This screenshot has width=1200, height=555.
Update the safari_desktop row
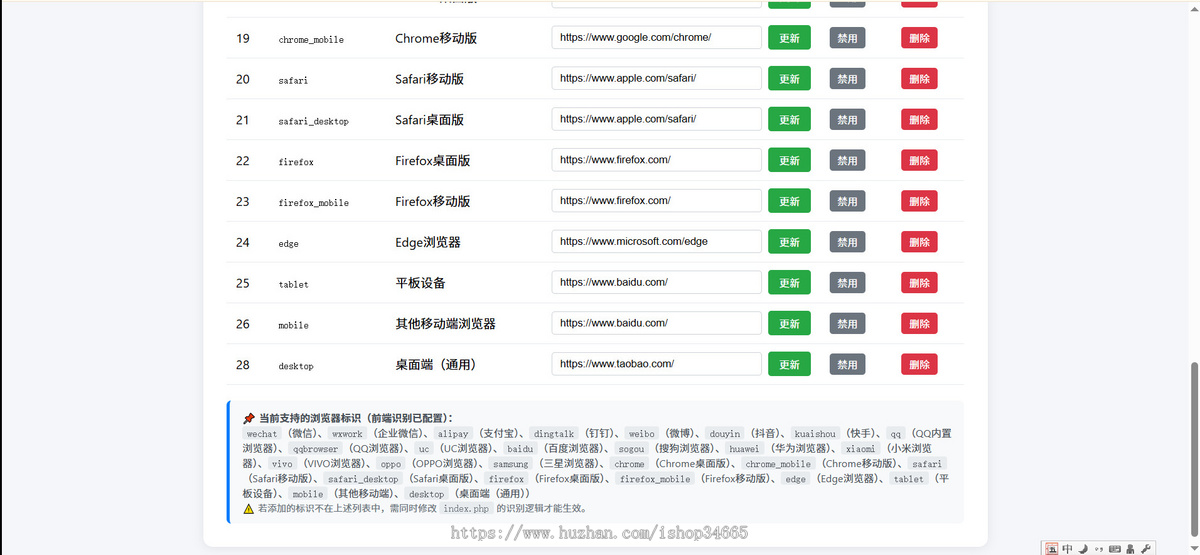[x=789, y=120]
